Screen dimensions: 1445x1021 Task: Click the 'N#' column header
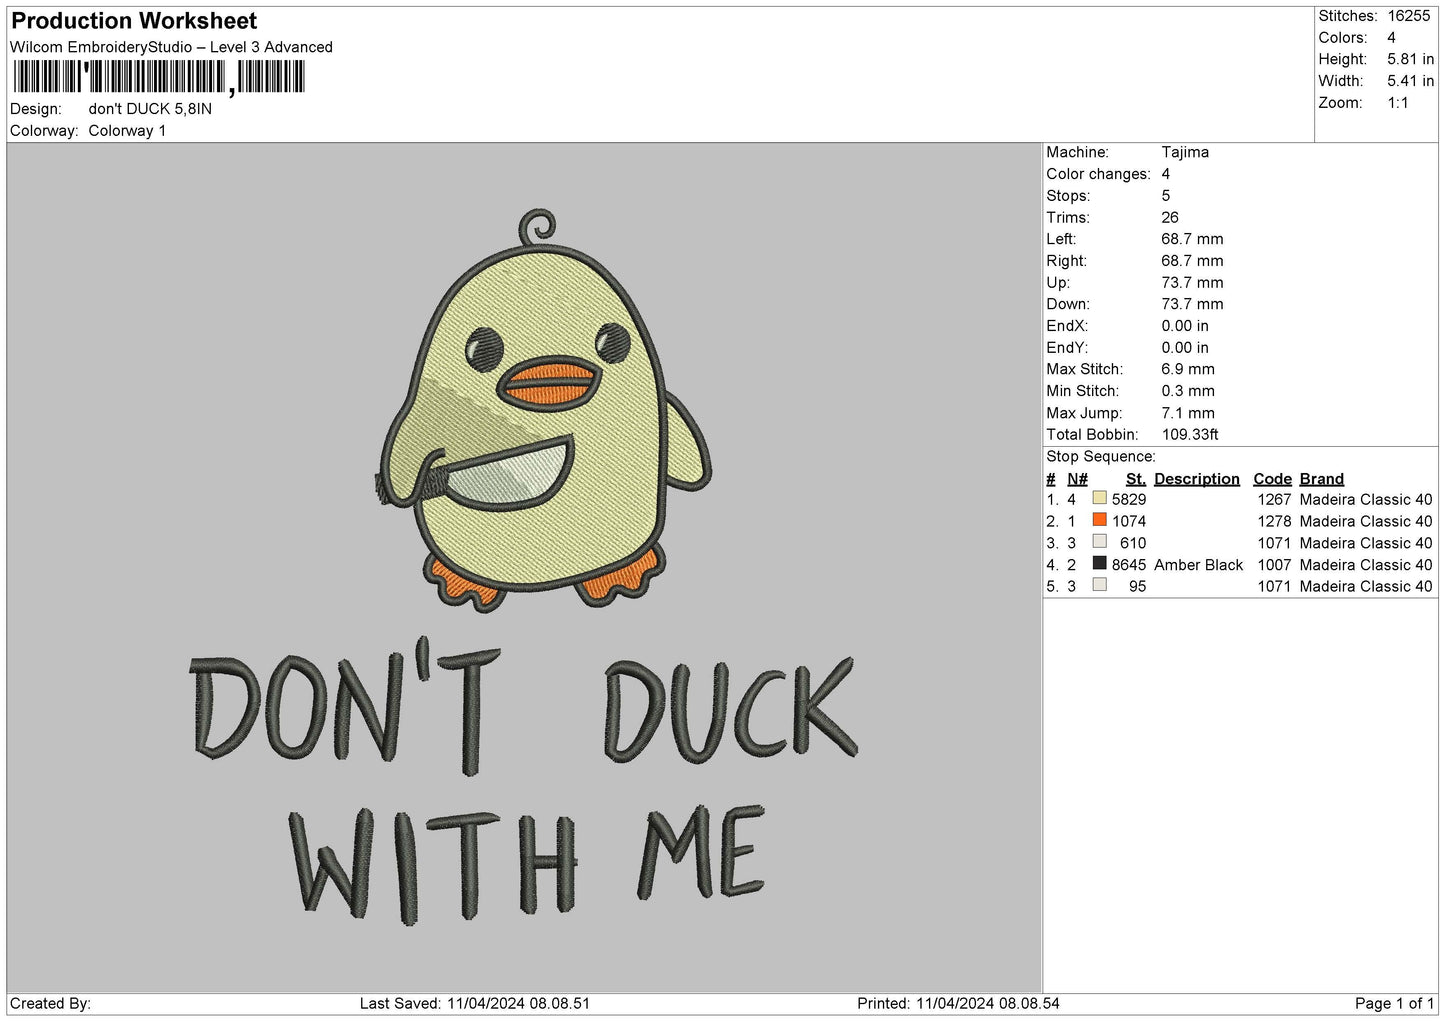tap(1077, 479)
